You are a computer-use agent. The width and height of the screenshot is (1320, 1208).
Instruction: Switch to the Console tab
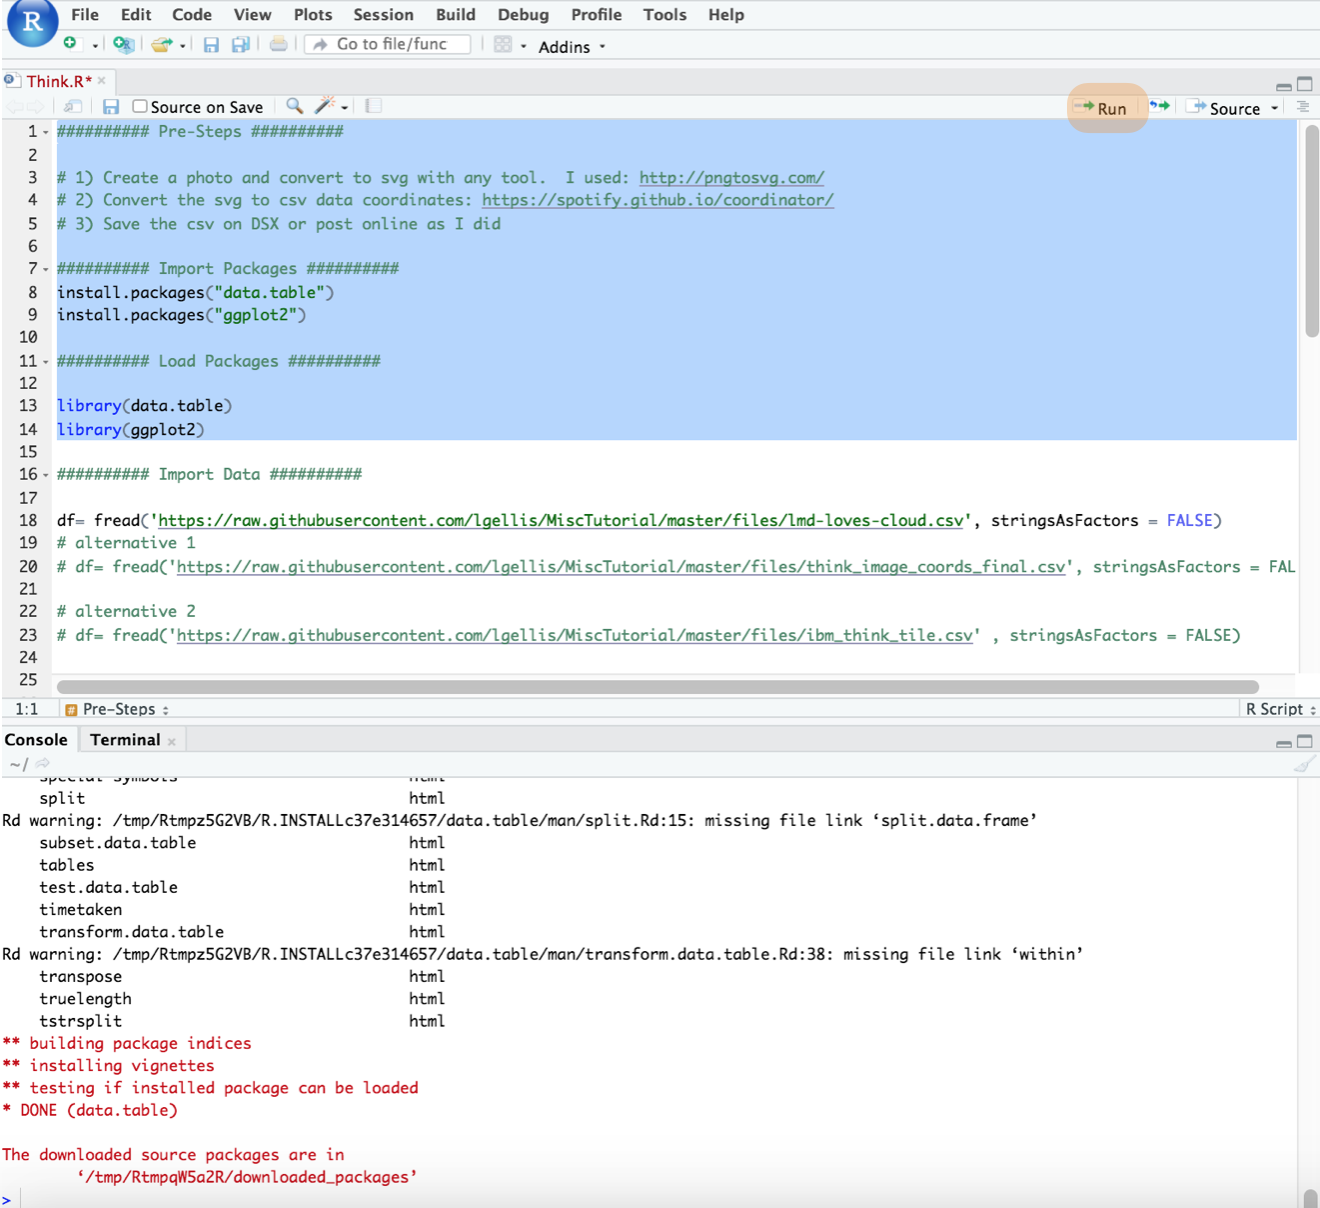pyautogui.click(x=36, y=740)
